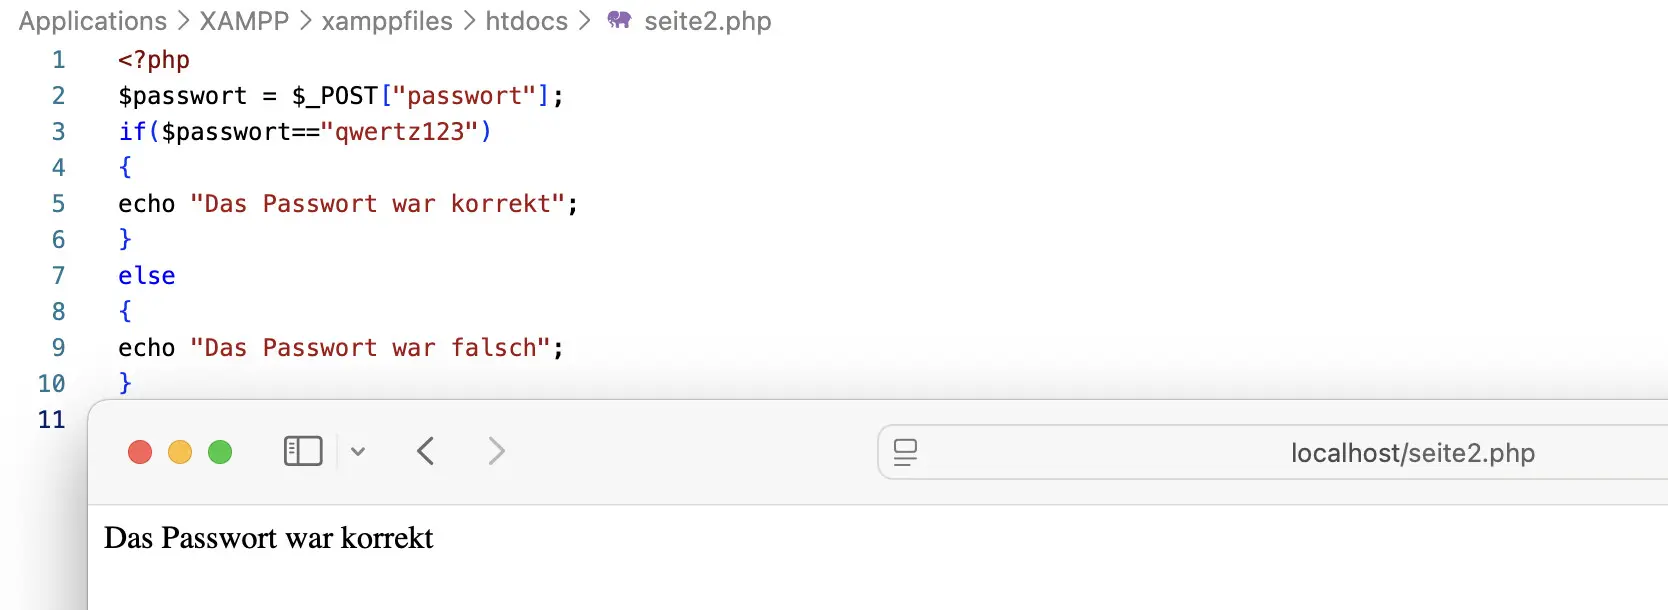Click the page reader icon in address bar
The width and height of the screenshot is (1668, 610).
tap(905, 452)
